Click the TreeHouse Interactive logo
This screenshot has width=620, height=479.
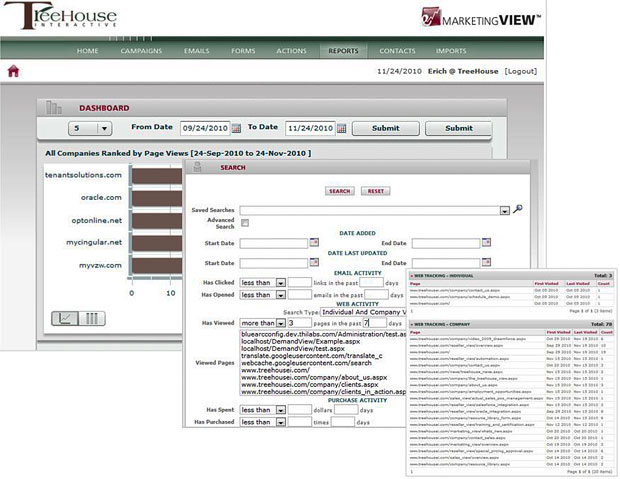tap(60, 16)
